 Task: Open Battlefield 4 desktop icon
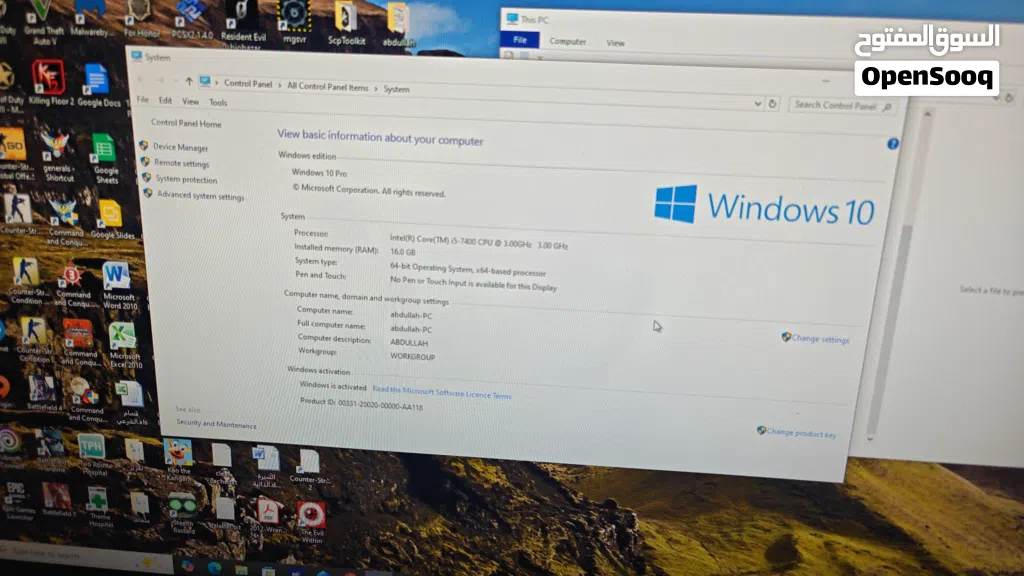pos(43,394)
